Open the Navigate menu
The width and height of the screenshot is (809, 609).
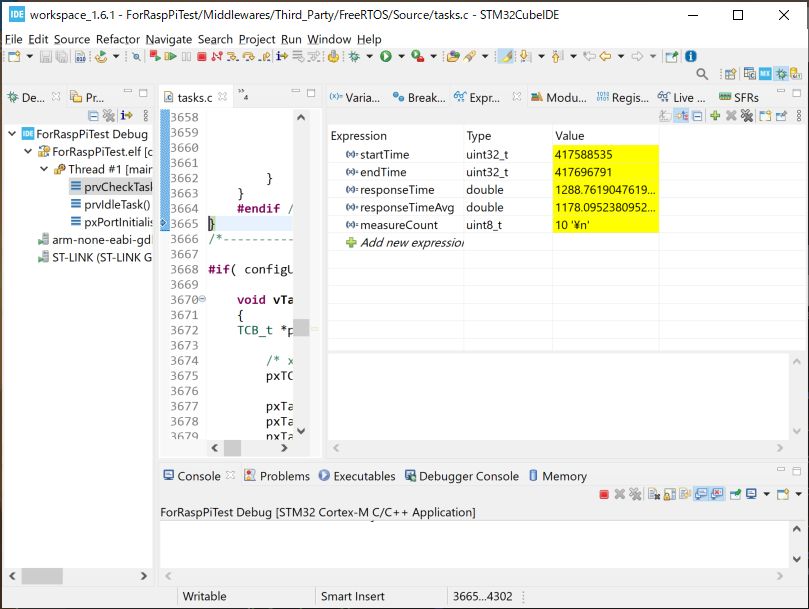[x=168, y=39]
